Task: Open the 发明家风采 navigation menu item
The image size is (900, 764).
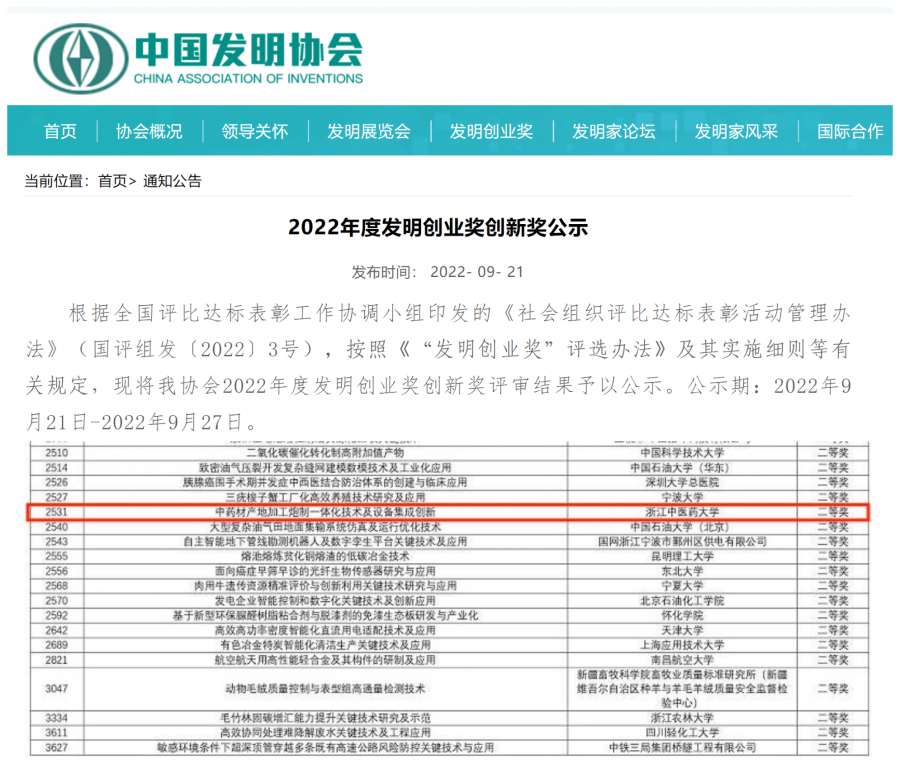Action: tap(736, 131)
